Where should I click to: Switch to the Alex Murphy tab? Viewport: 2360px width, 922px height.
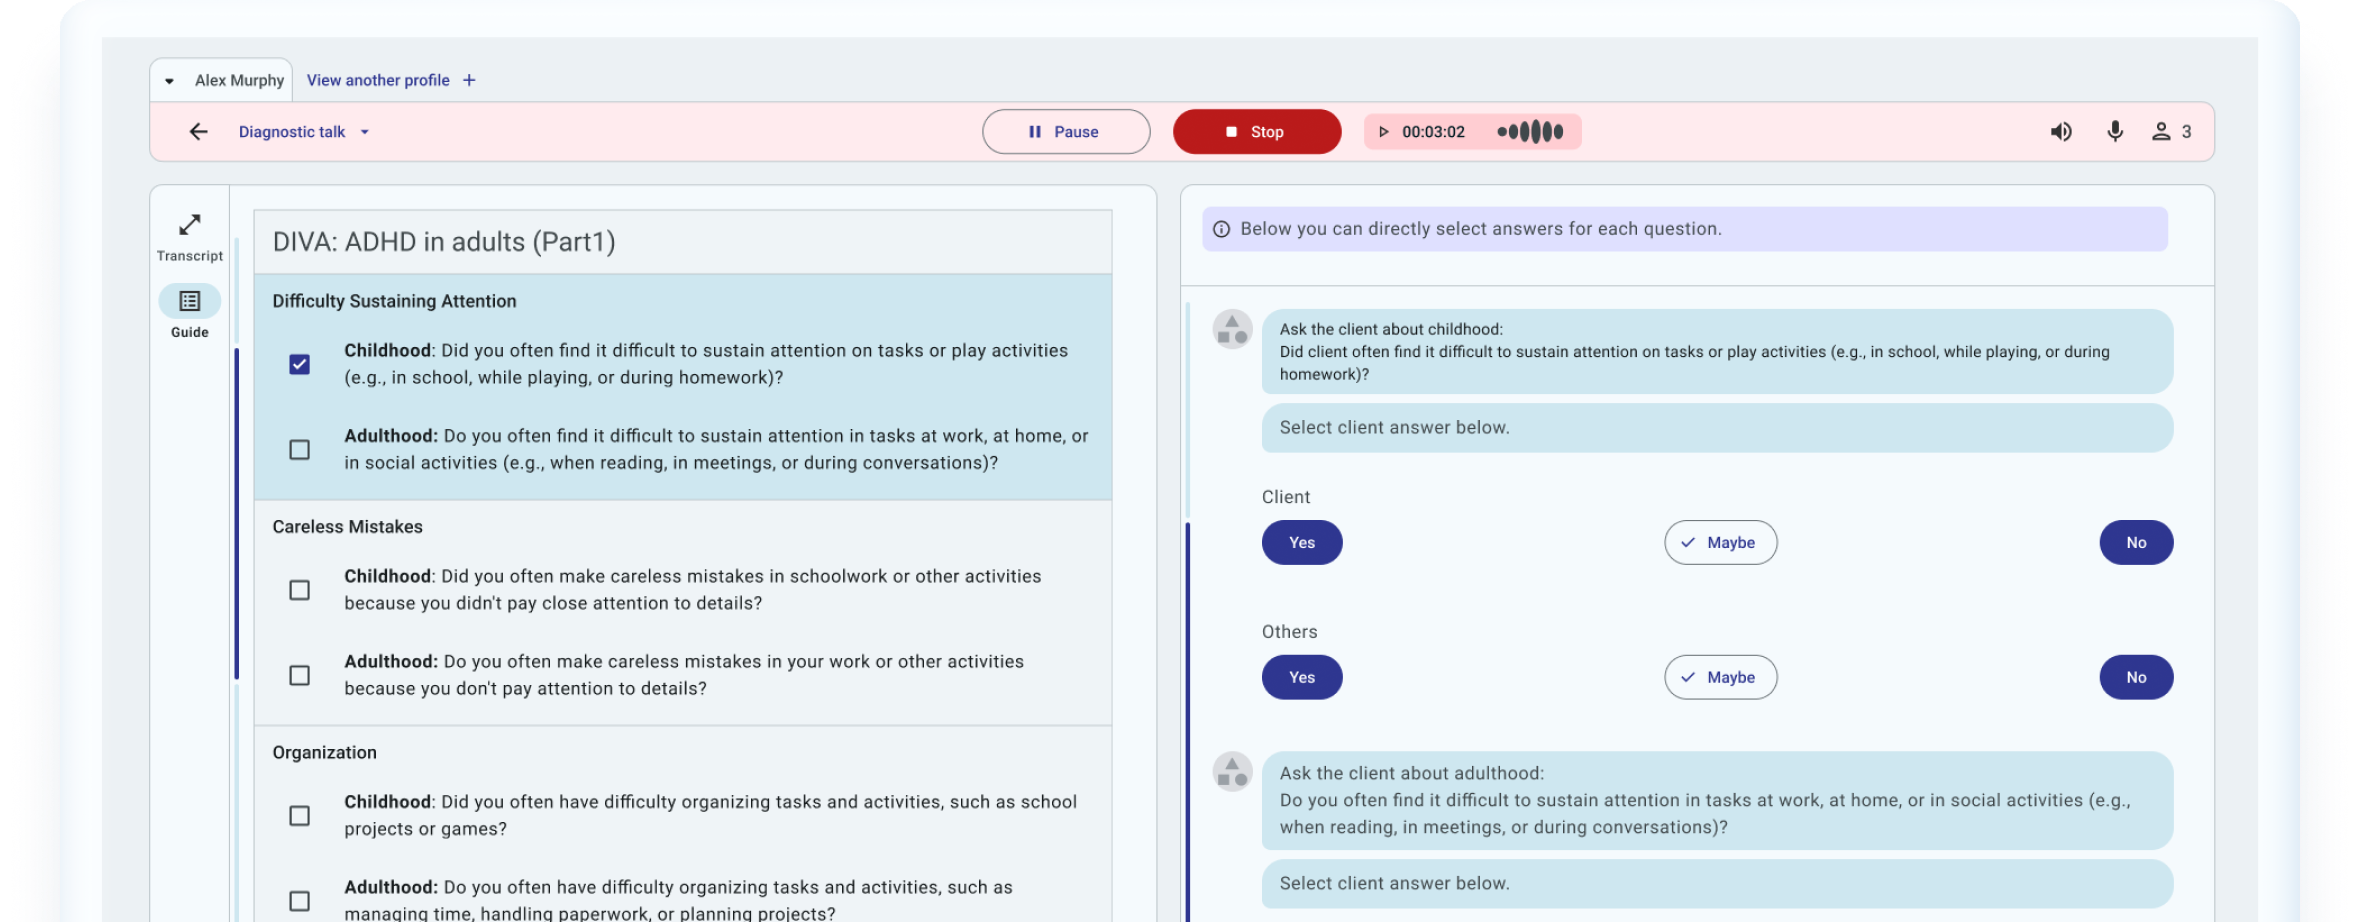tap(238, 80)
